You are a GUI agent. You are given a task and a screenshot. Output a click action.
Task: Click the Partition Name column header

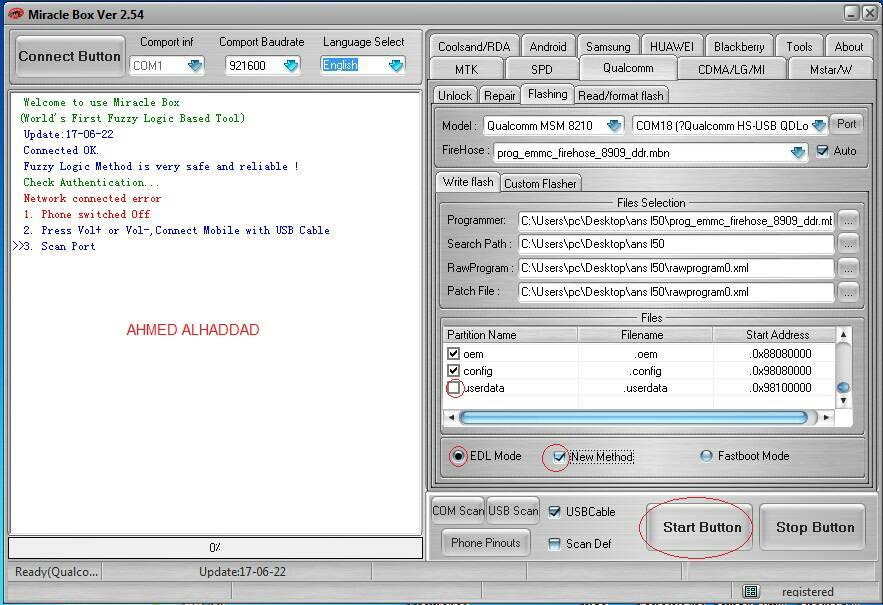point(510,335)
